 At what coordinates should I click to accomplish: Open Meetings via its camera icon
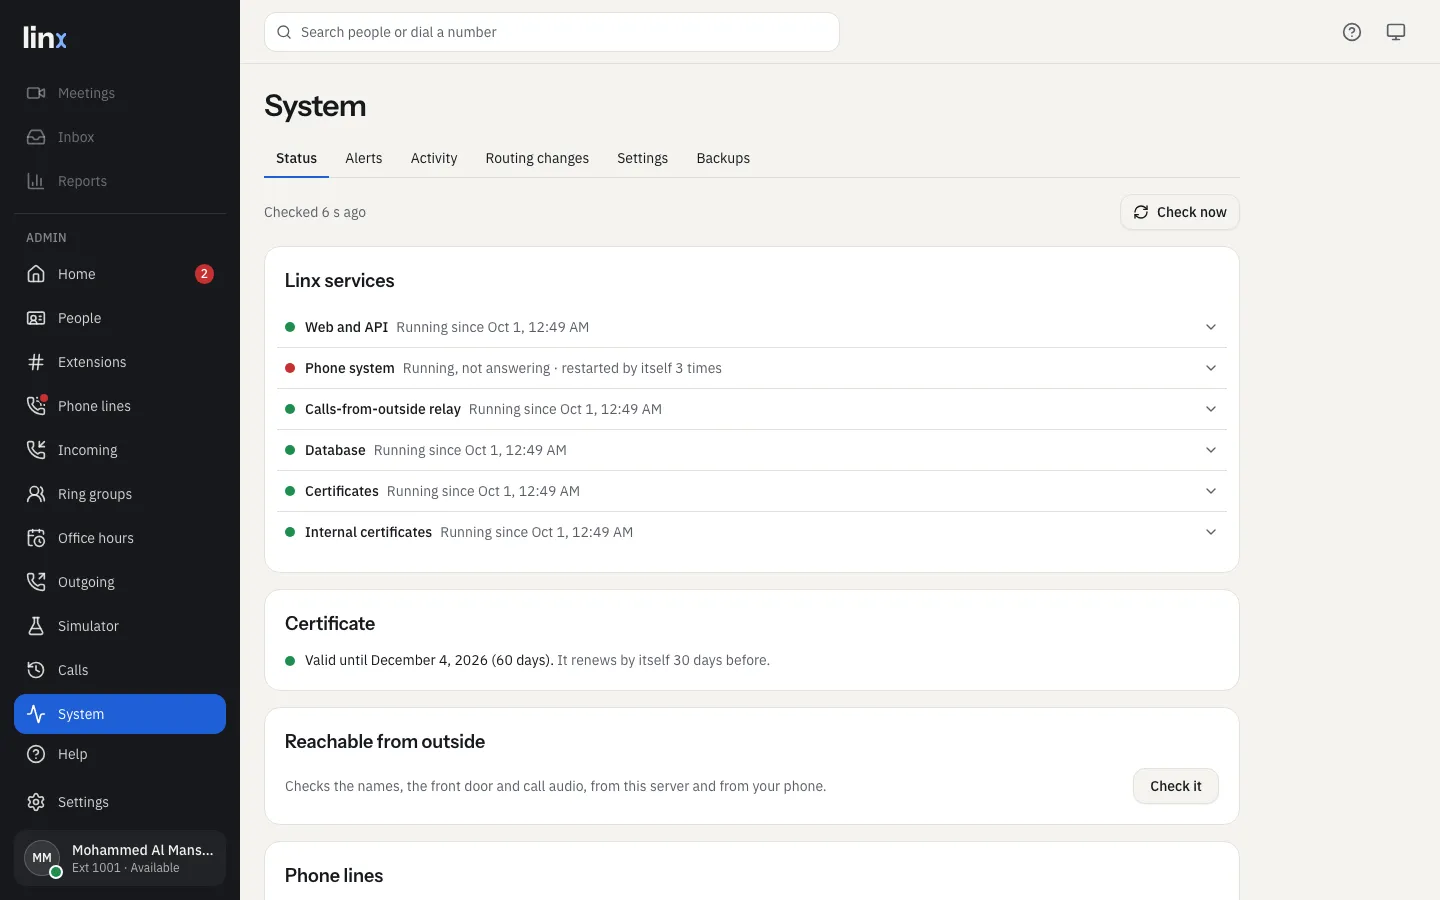click(x=36, y=93)
